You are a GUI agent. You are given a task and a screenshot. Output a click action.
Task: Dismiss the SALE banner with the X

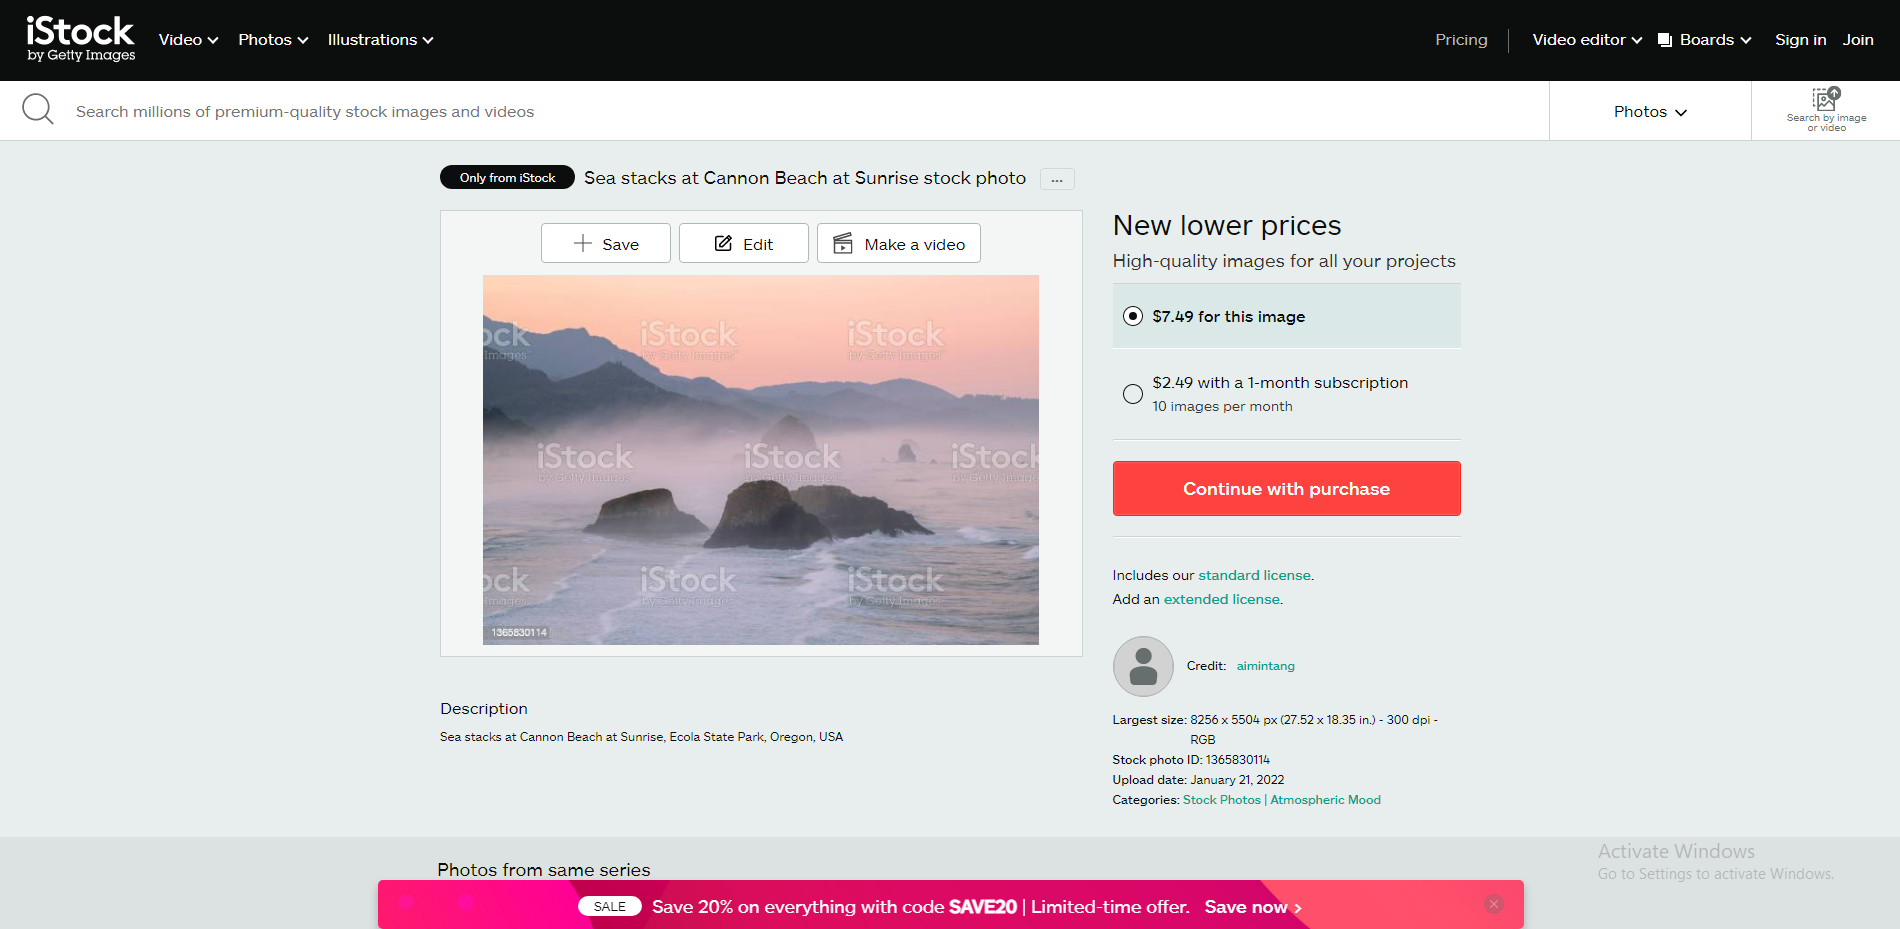[1493, 903]
